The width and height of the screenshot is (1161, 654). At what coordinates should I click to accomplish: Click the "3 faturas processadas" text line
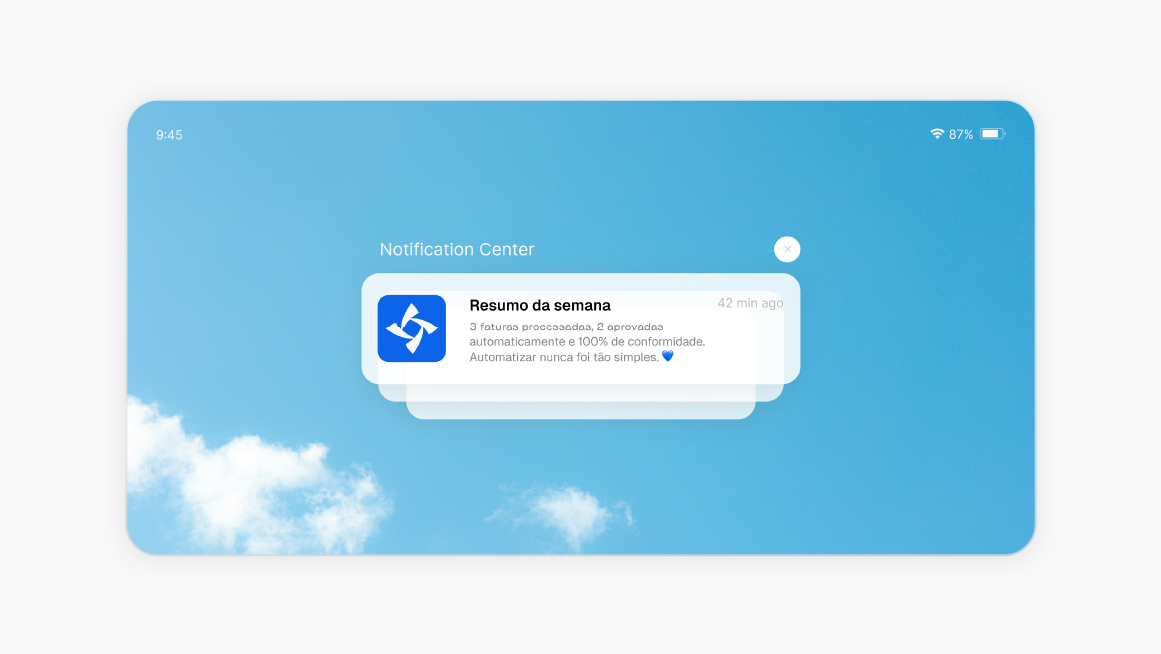tap(566, 326)
